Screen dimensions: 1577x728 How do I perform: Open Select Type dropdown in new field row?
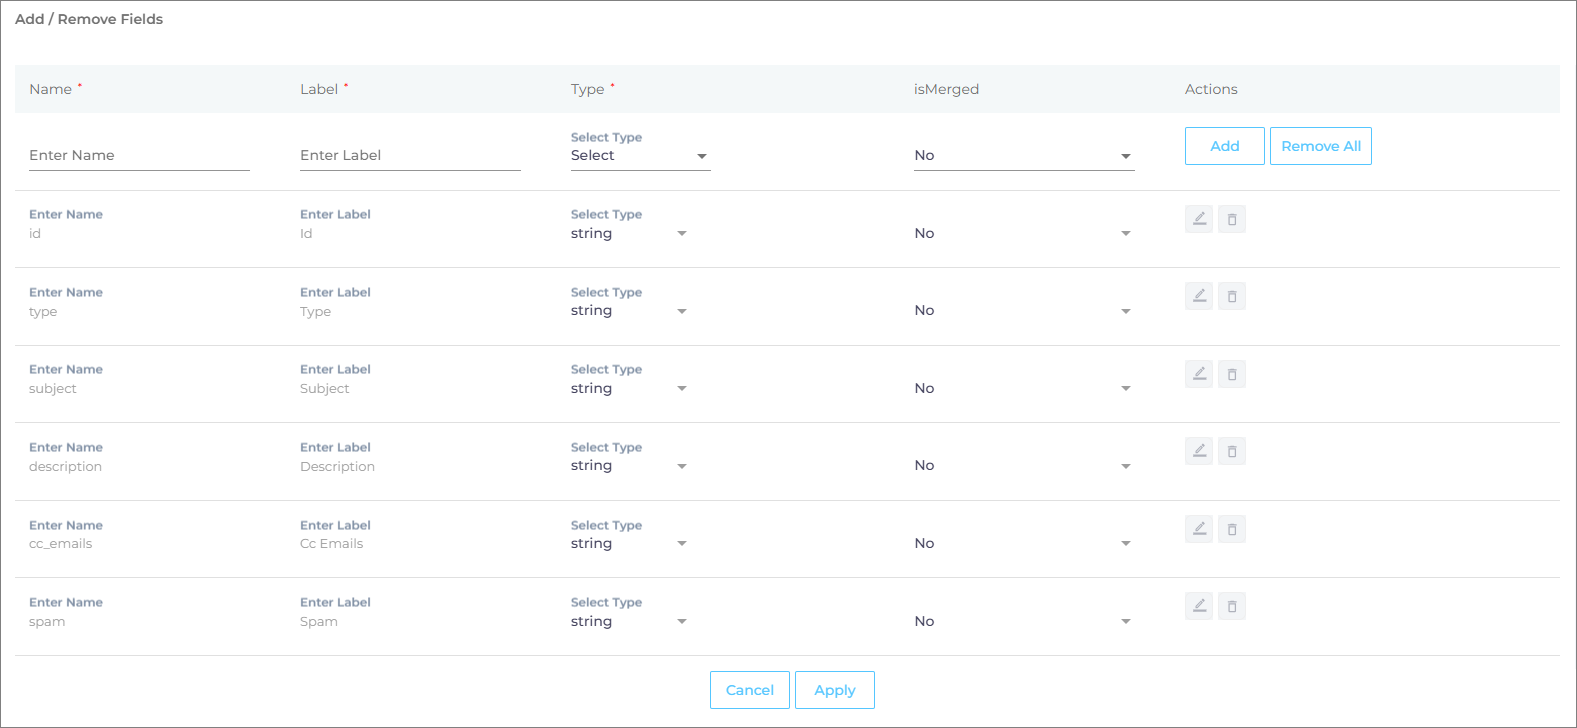(640, 156)
